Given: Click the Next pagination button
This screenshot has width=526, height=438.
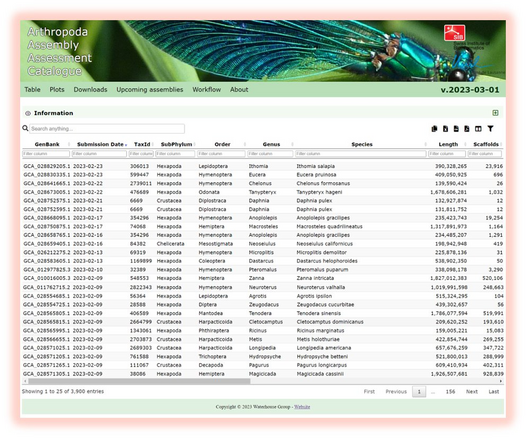Looking at the screenshot, I should [x=472, y=391].
